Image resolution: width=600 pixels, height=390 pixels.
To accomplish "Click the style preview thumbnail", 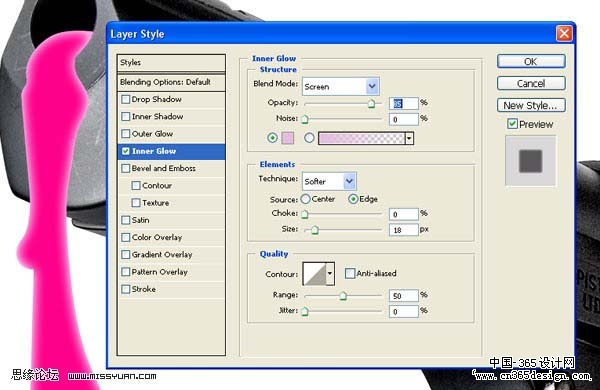I will click(x=530, y=161).
